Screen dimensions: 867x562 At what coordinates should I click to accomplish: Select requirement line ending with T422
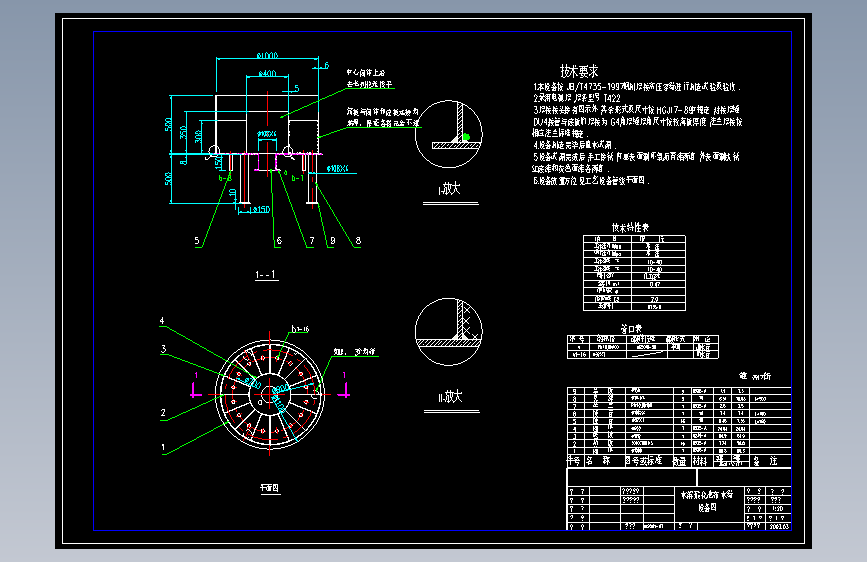tap(577, 98)
